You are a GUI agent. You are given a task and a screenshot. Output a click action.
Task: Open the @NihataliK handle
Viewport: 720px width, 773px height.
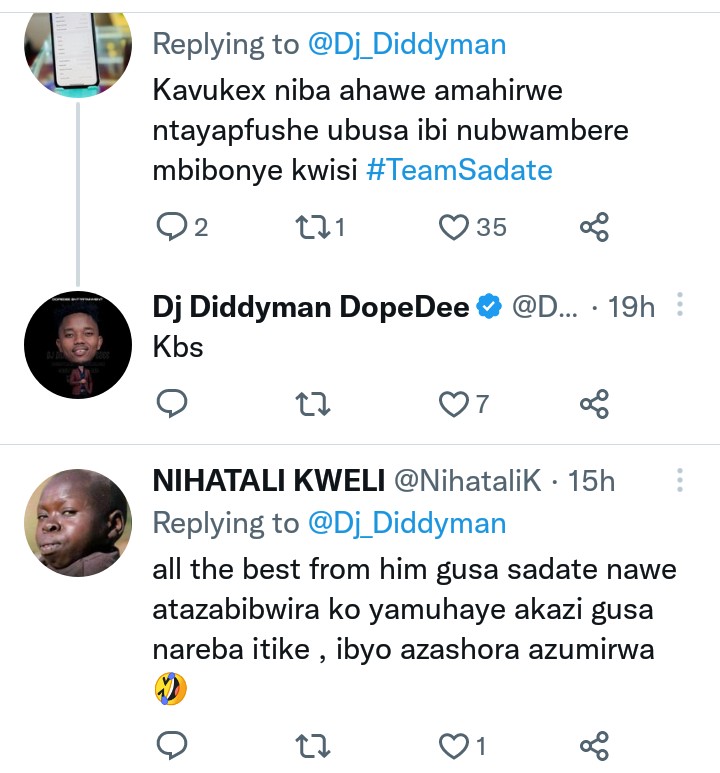tap(468, 481)
